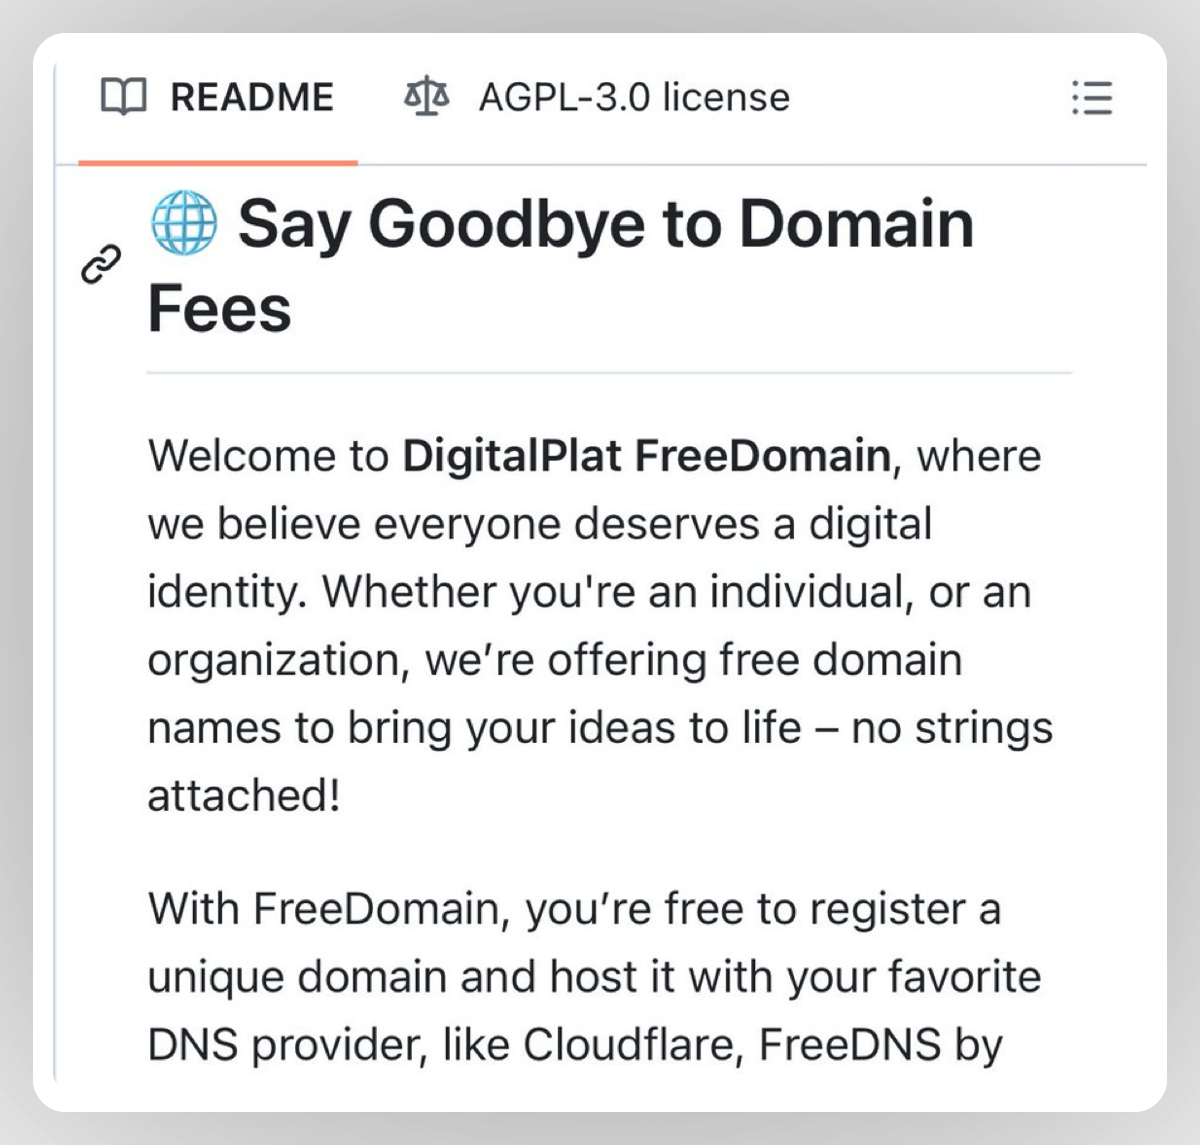Click the "Say Goodbye to Domain" heading line
Viewport: 1200px width, 1145px height.
(x=605, y=223)
